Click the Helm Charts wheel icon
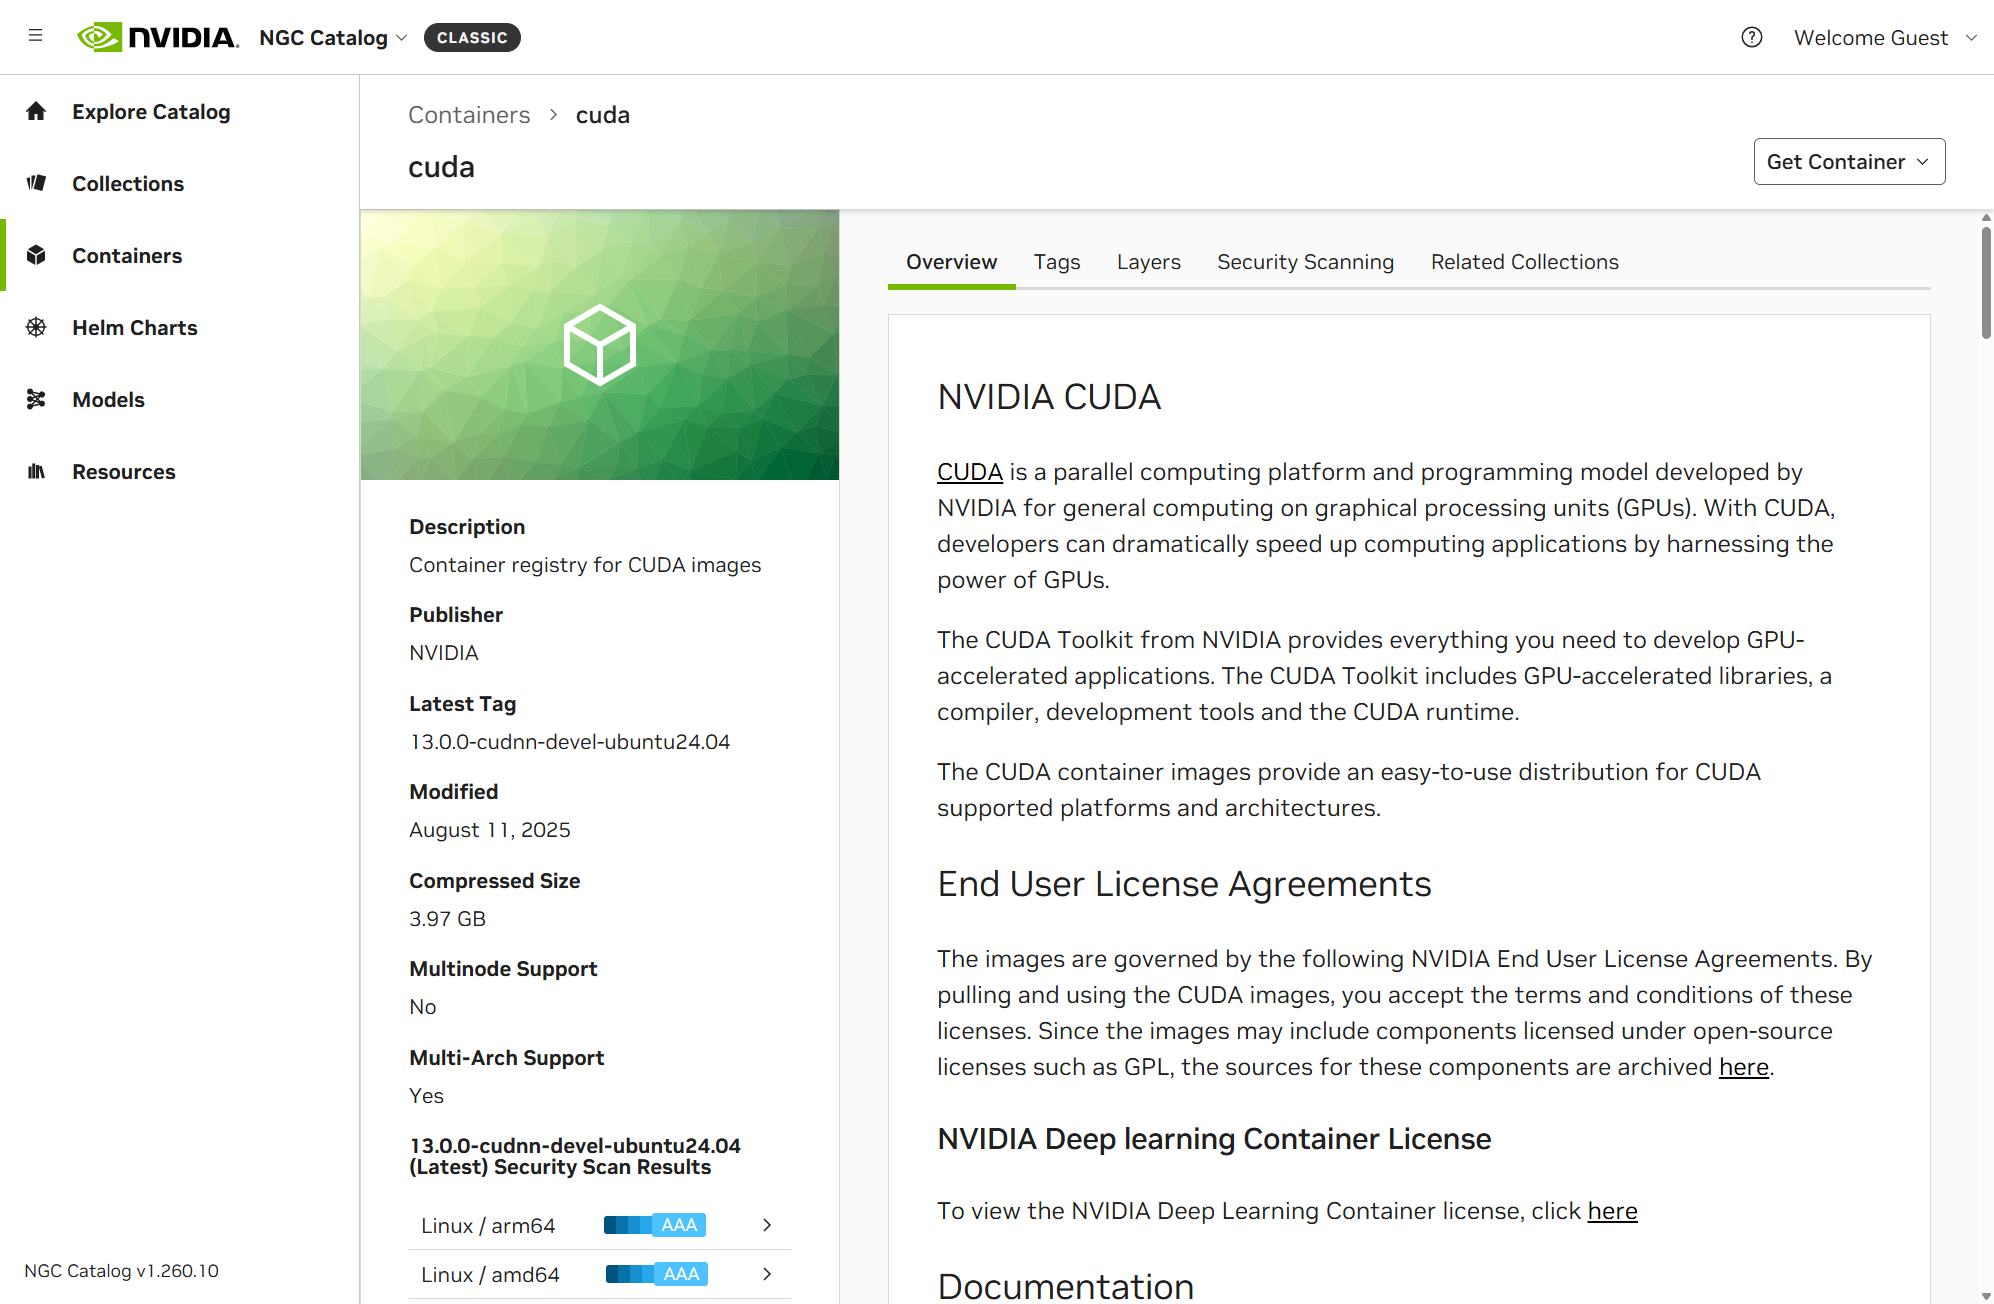1994x1304 pixels. [x=36, y=327]
